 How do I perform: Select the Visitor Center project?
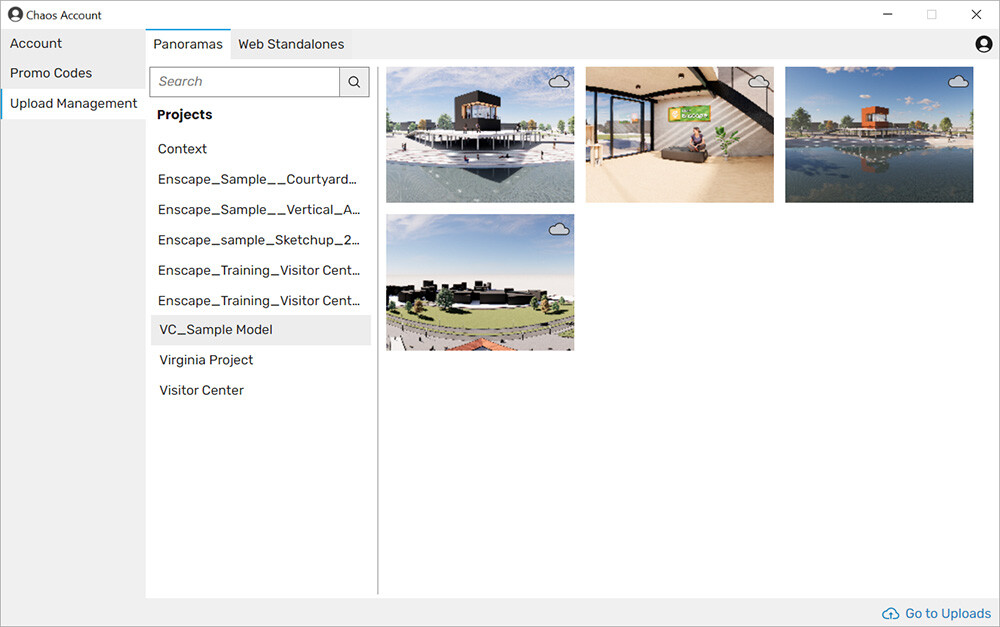(x=201, y=390)
